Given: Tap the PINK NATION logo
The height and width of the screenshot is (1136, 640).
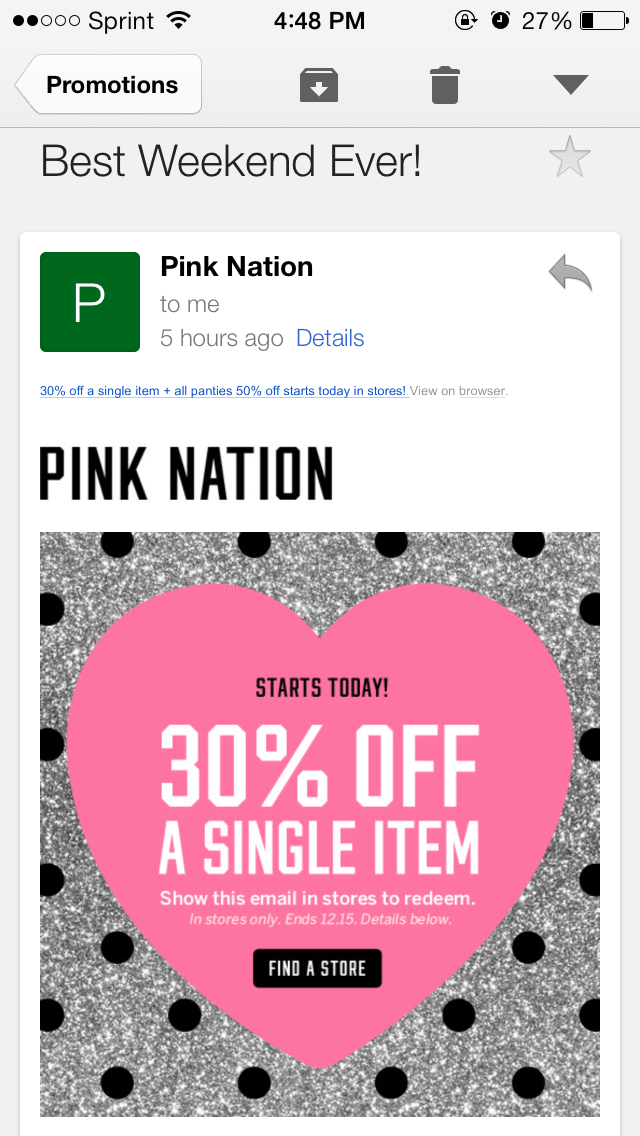Looking at the screenshot, I should (186, 473).
